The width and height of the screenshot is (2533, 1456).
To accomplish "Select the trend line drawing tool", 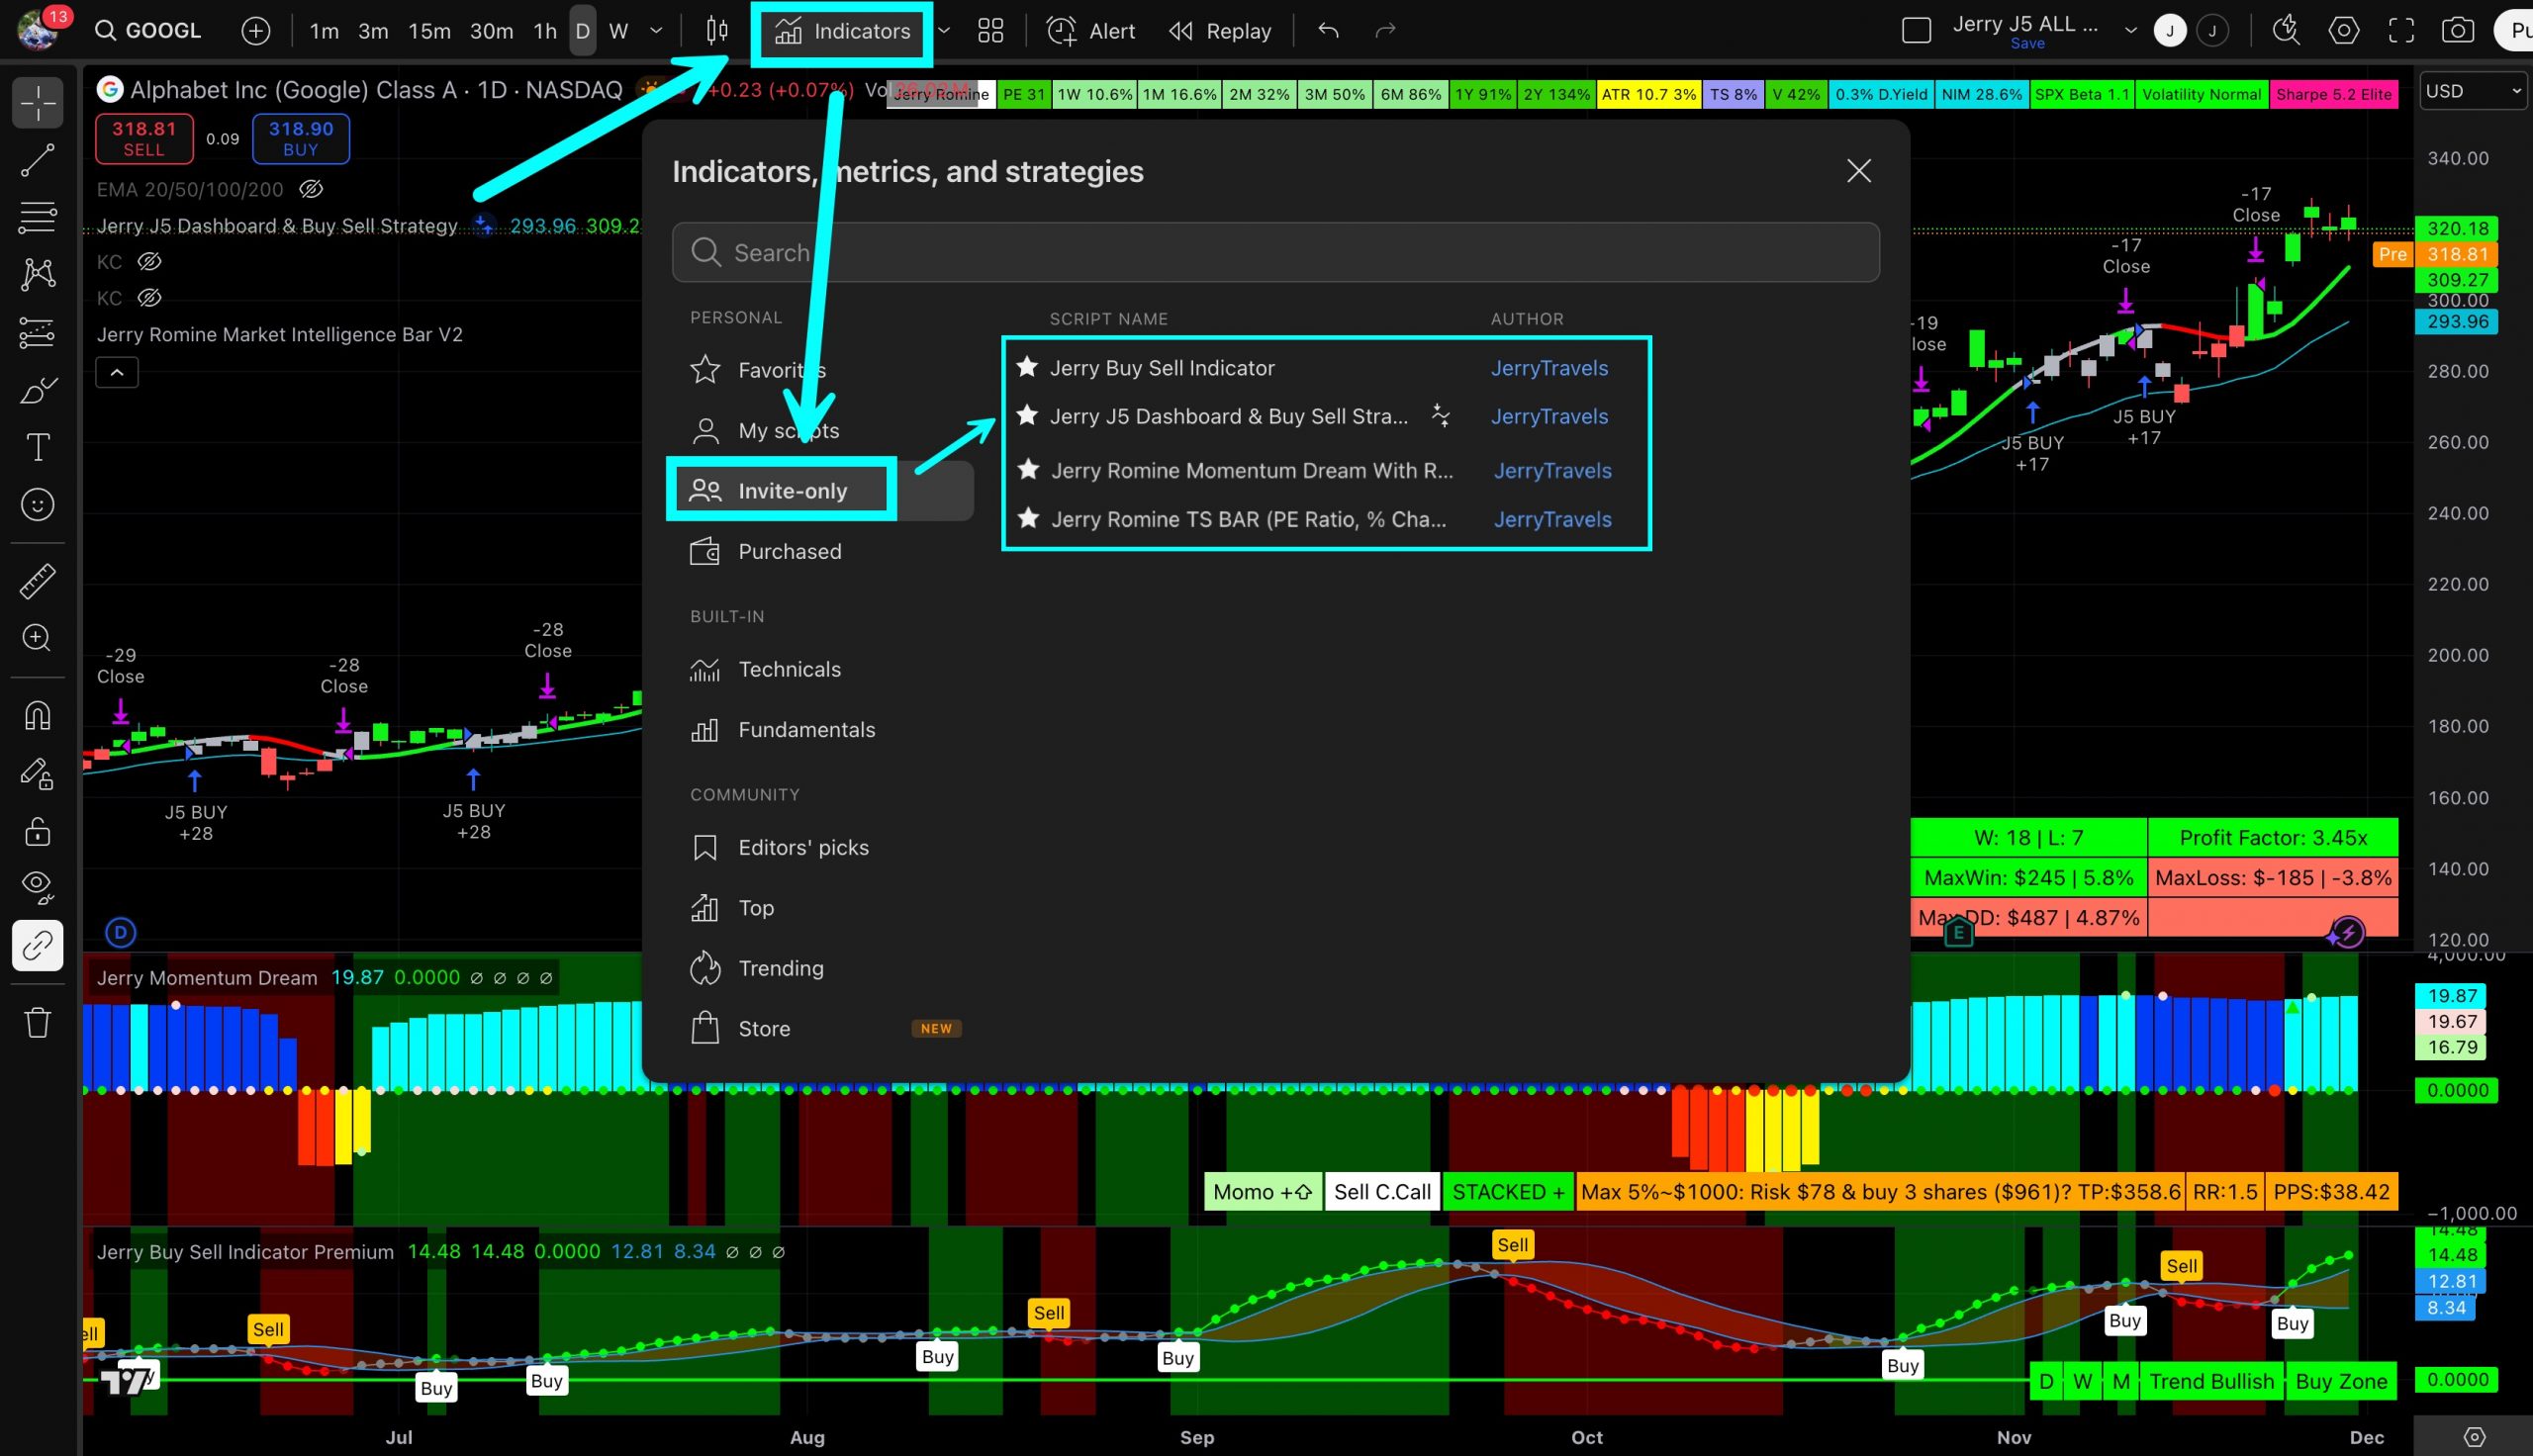I will point(38,160).
